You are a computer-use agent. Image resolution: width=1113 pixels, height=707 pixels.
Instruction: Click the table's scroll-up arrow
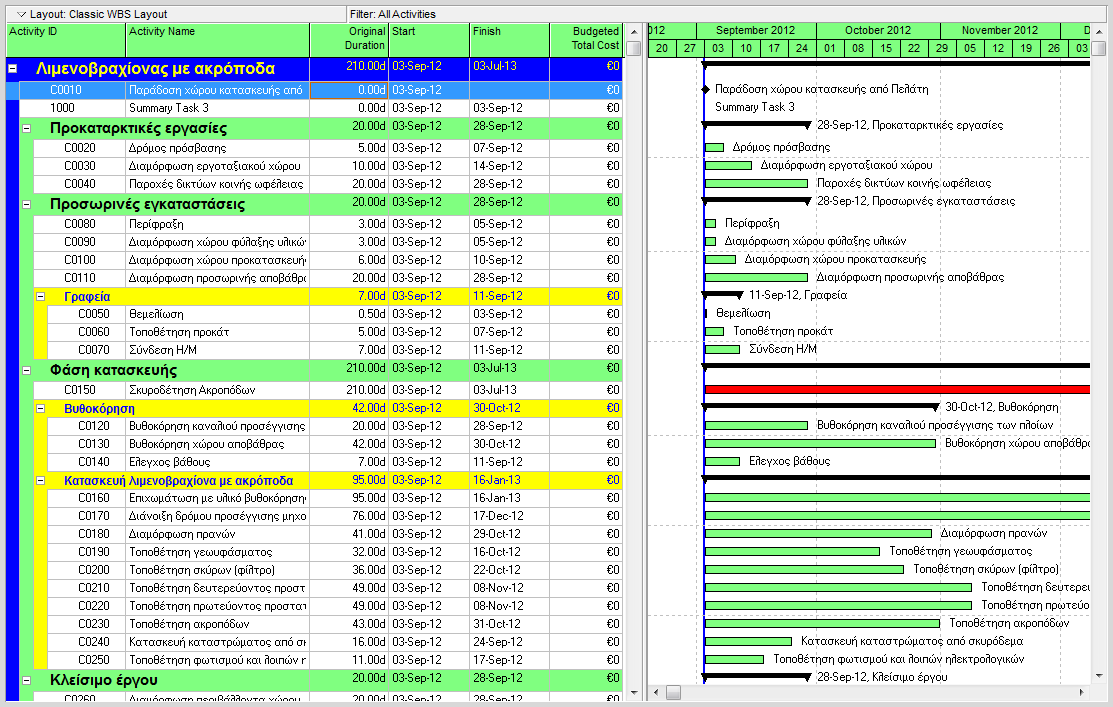[634, 32]
